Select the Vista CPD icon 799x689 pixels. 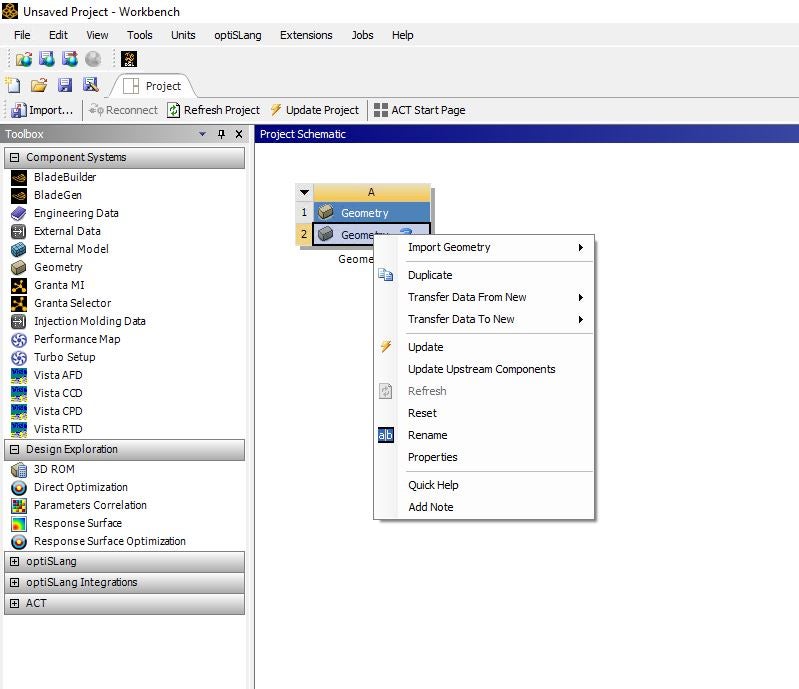tap(19, 411)
